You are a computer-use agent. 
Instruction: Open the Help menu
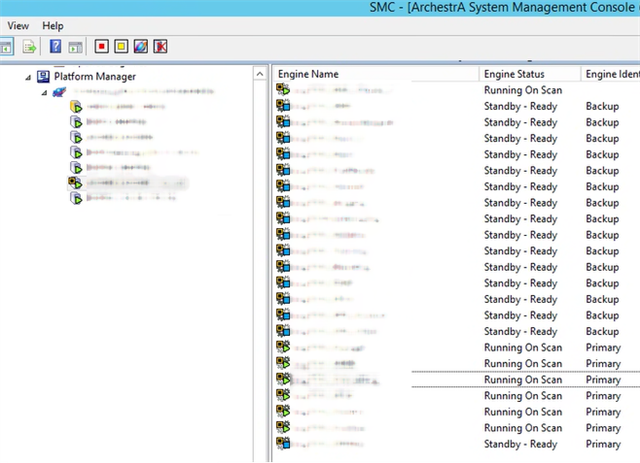(x=53, y=26)
